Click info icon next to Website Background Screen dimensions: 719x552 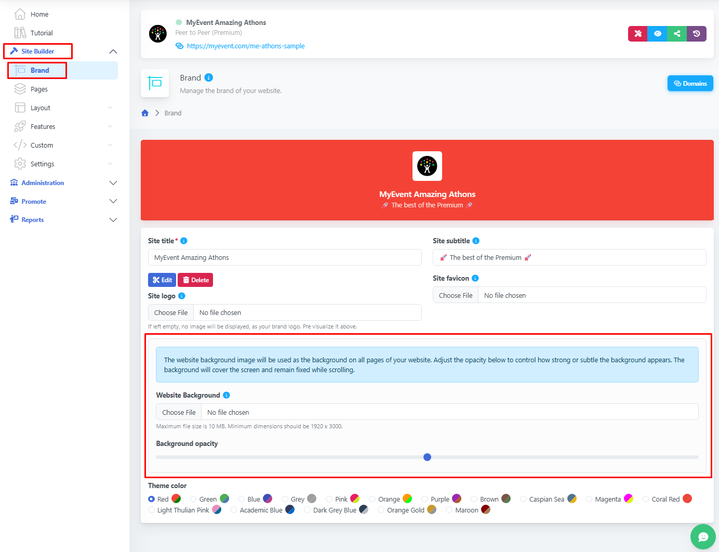pos(229,396)
